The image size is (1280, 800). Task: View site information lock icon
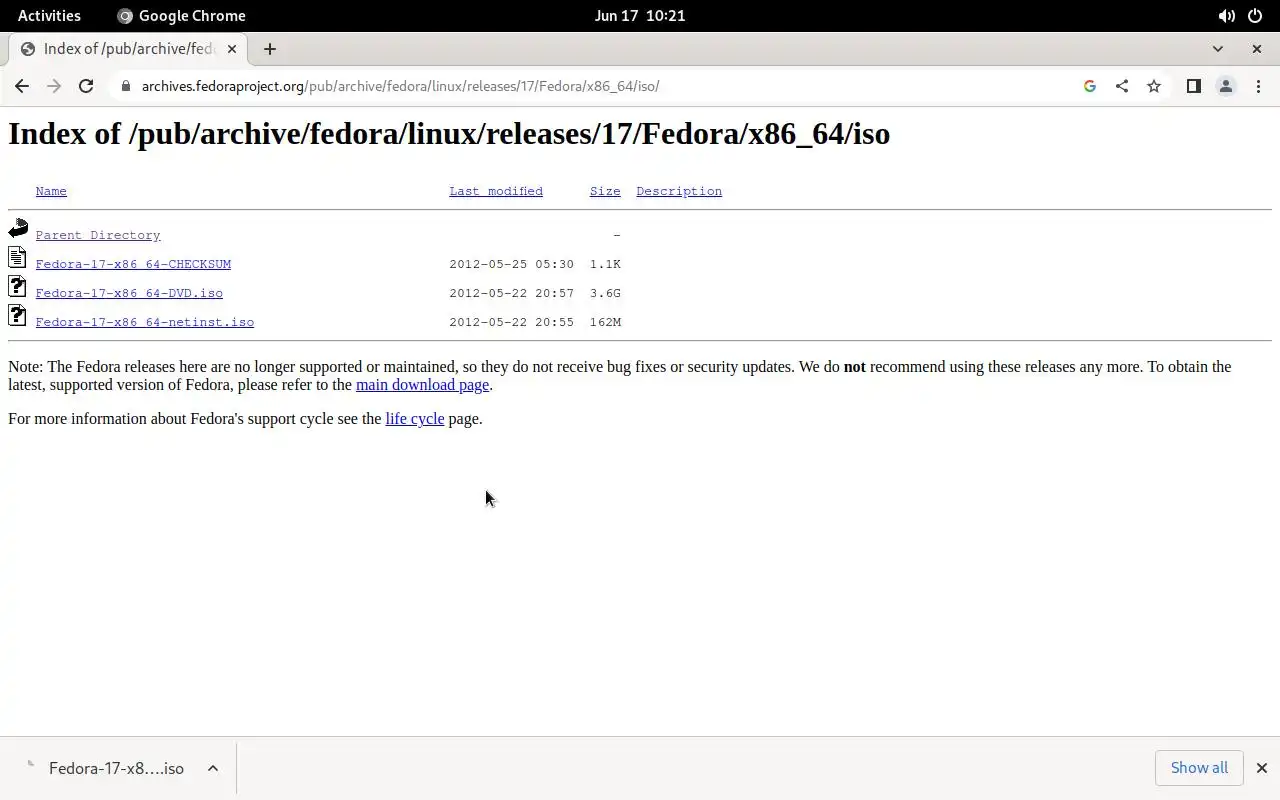125,86
